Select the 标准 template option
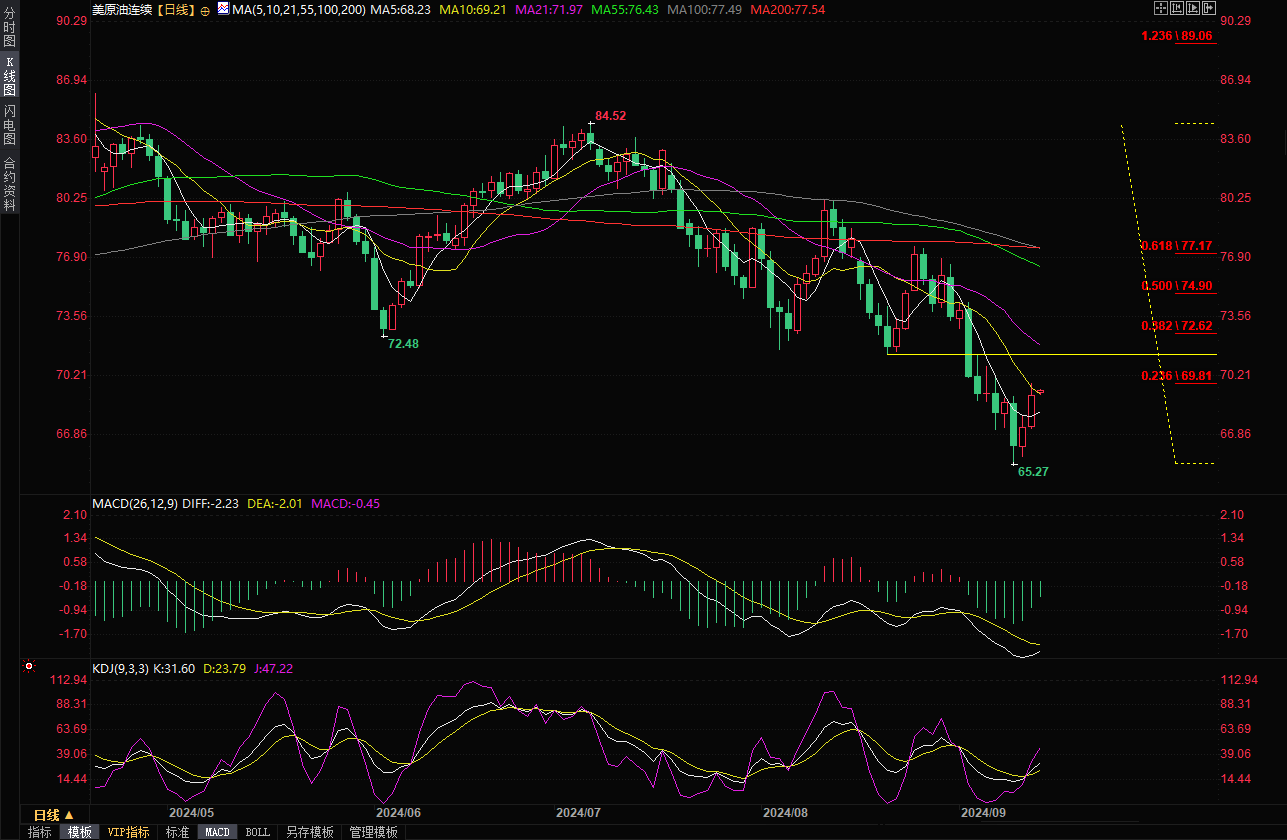1287x840 pixels. [x=177, y=832]
